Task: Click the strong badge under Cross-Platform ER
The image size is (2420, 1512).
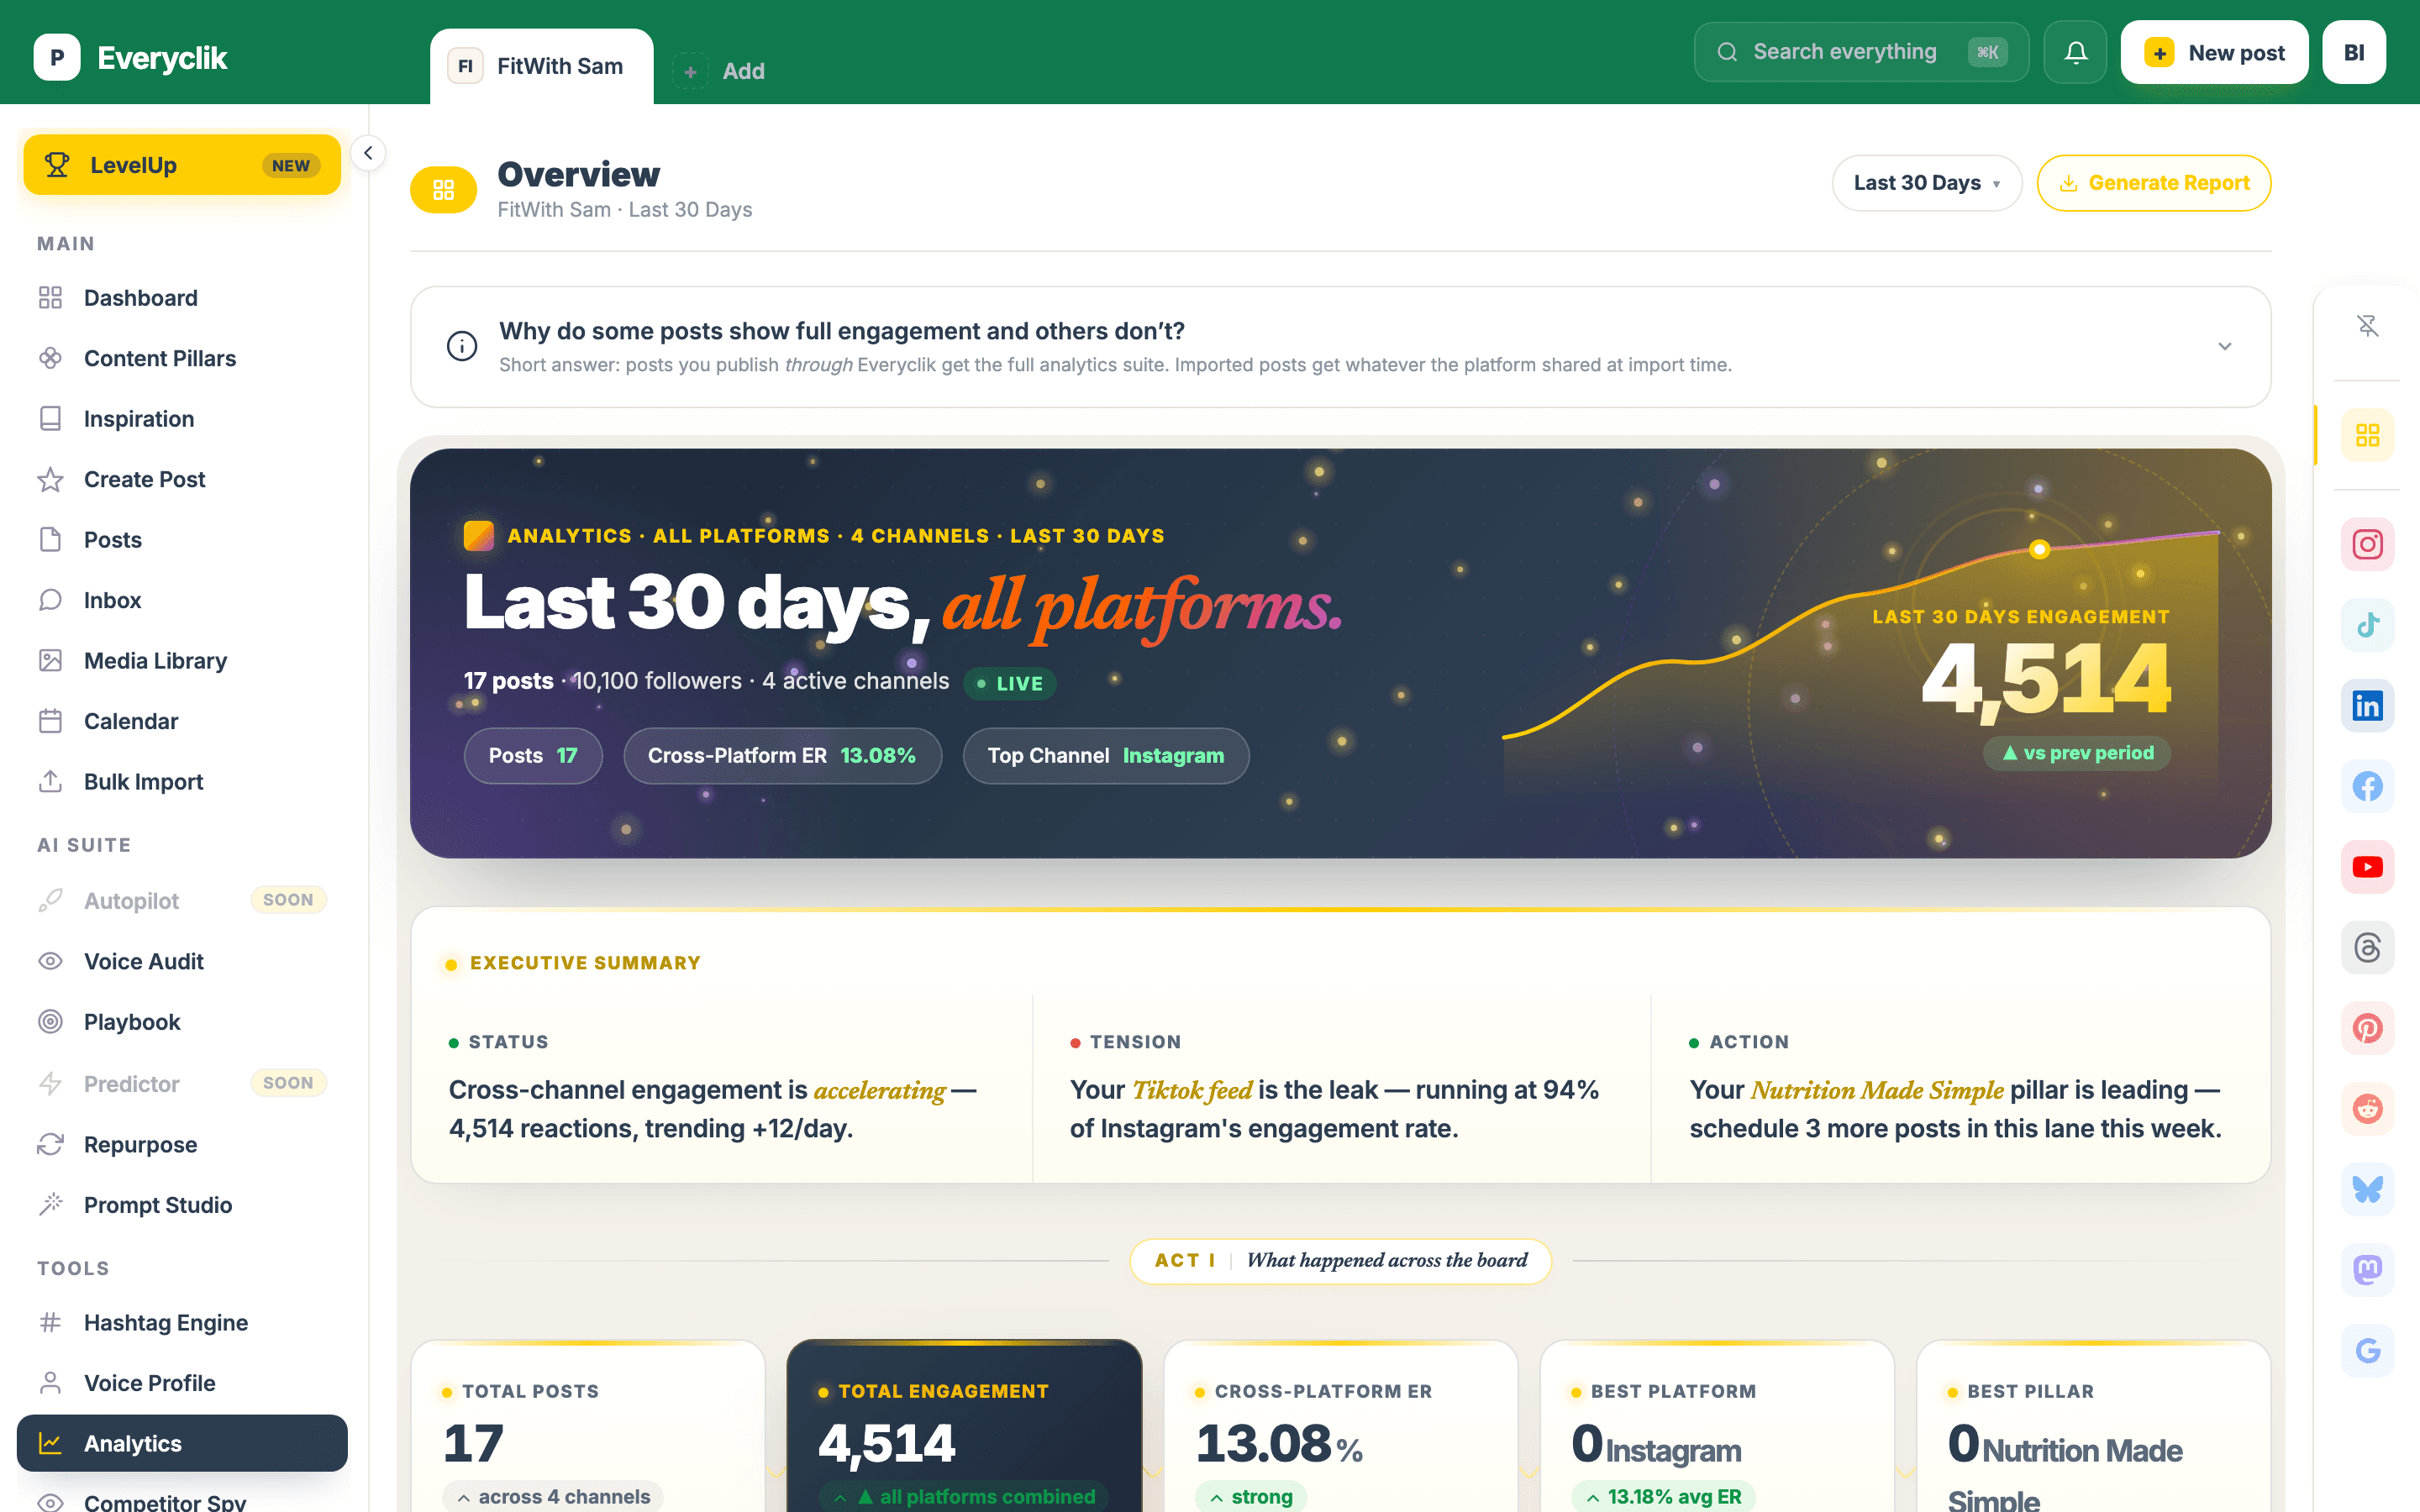Action: pyautogui.click(x=1251, y=1497)
